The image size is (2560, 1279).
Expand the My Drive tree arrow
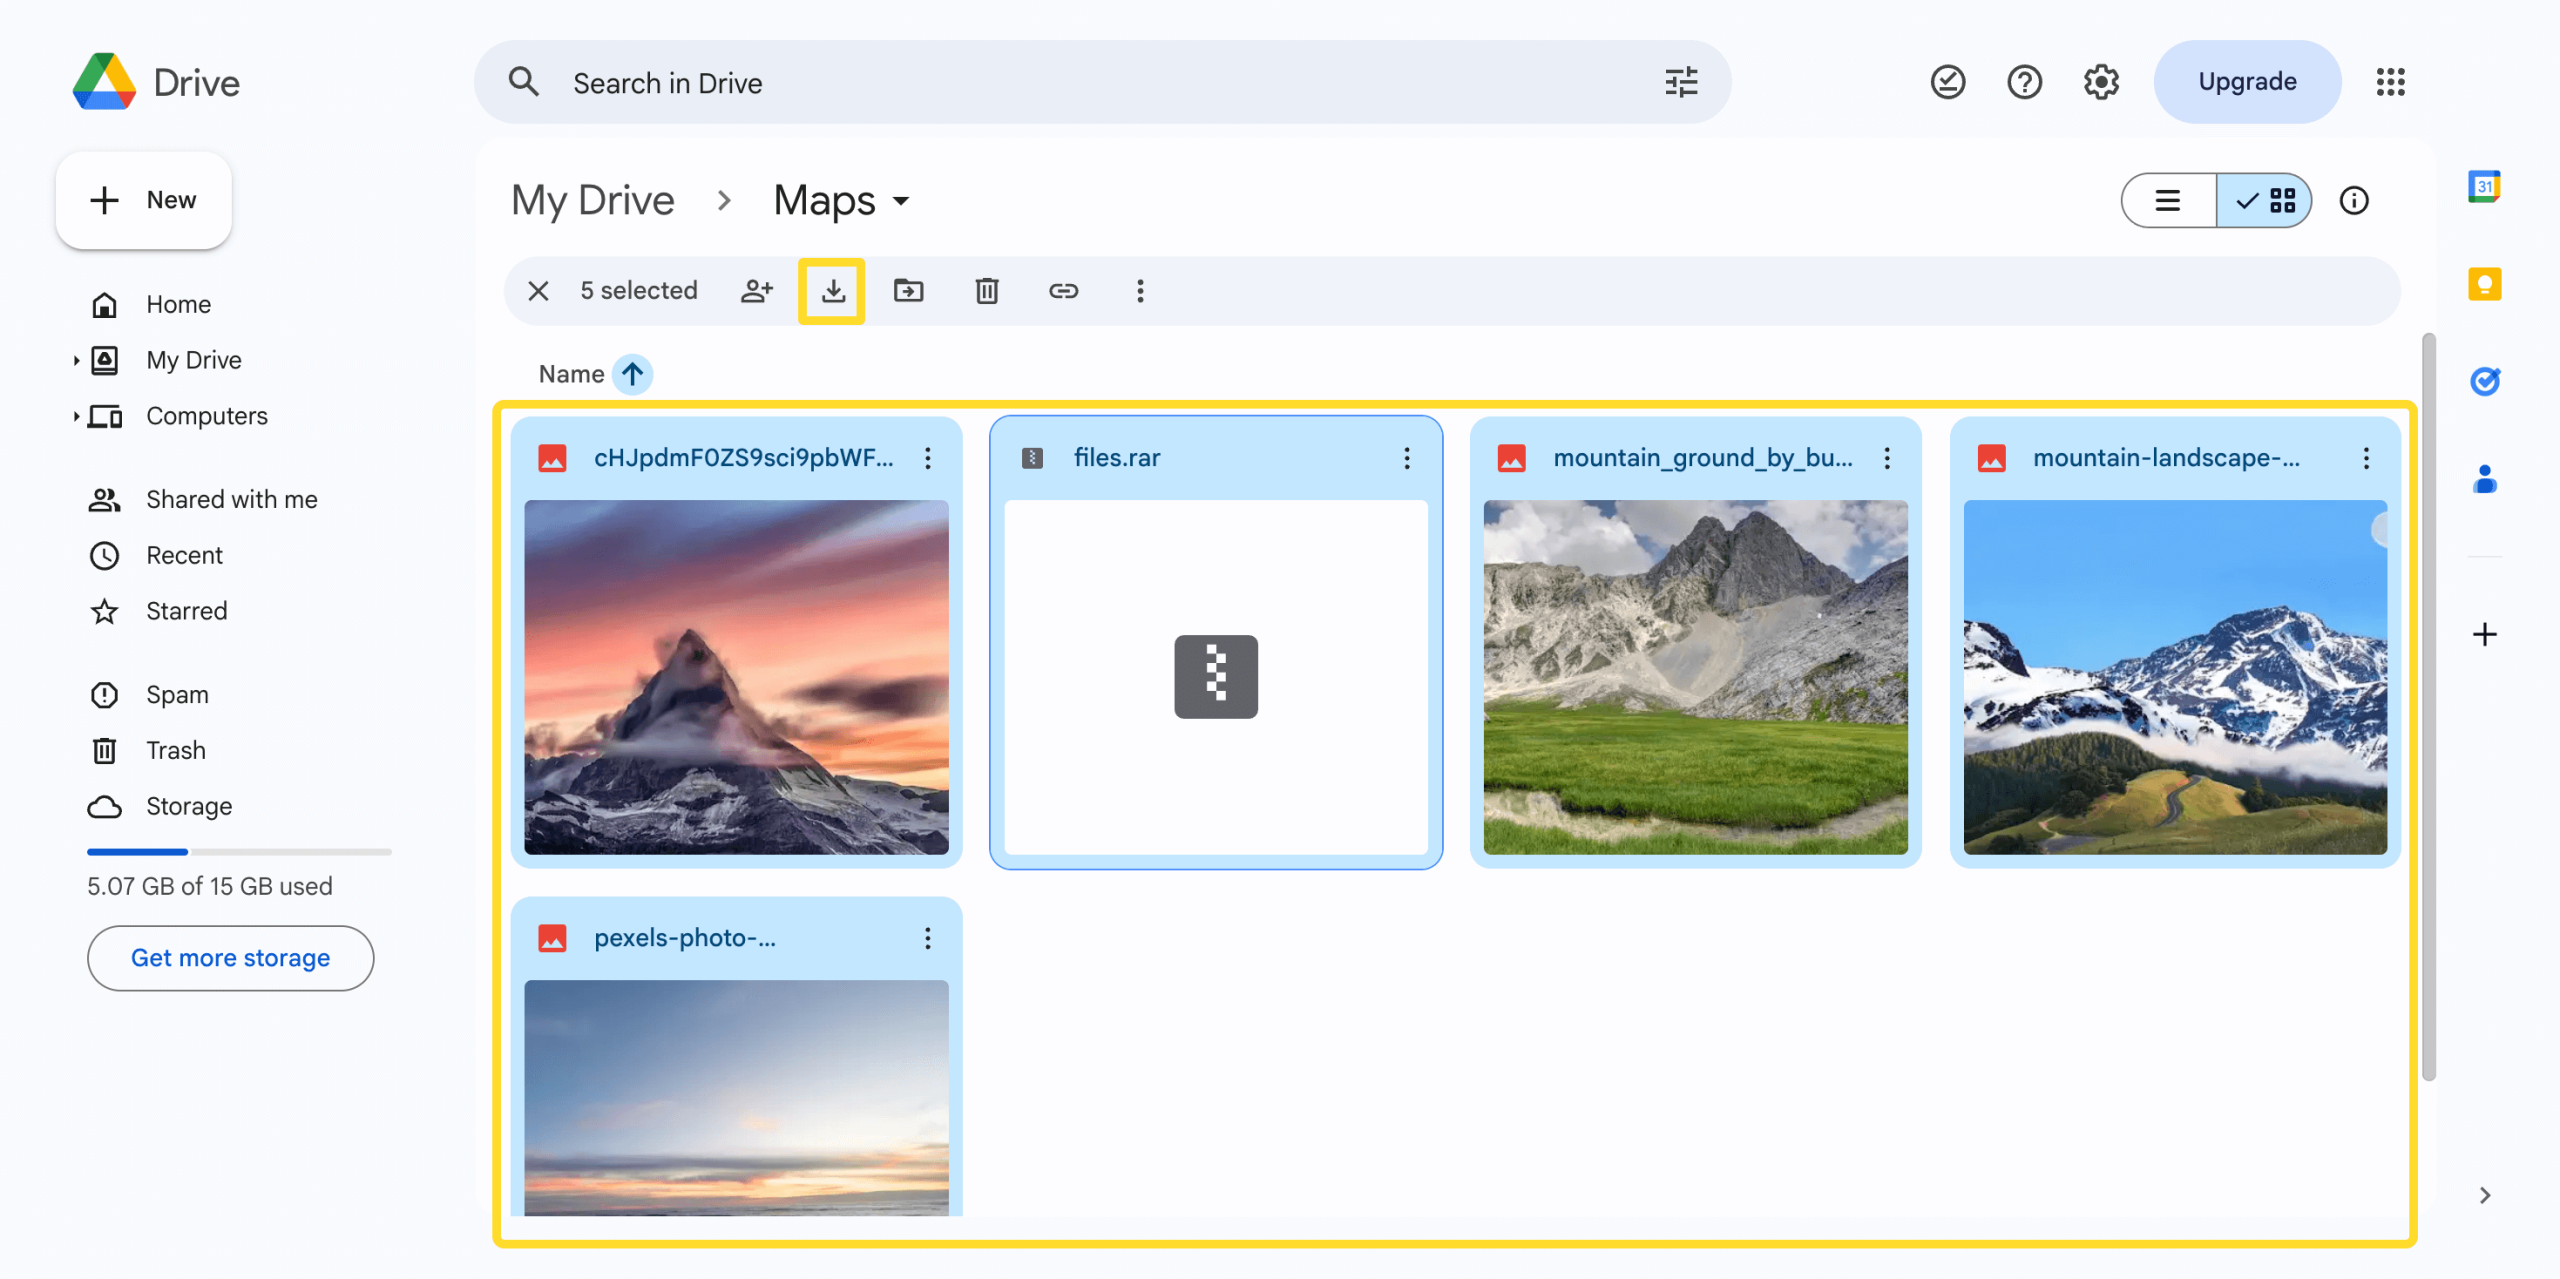(x=76, y=360)
